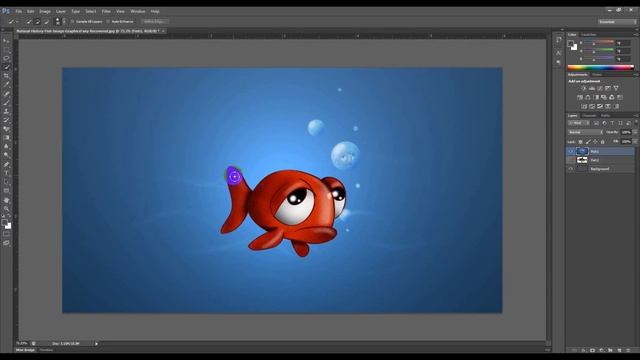Click the zoom percentage field in status bar

pyautogui.click(x=22, y=344)
